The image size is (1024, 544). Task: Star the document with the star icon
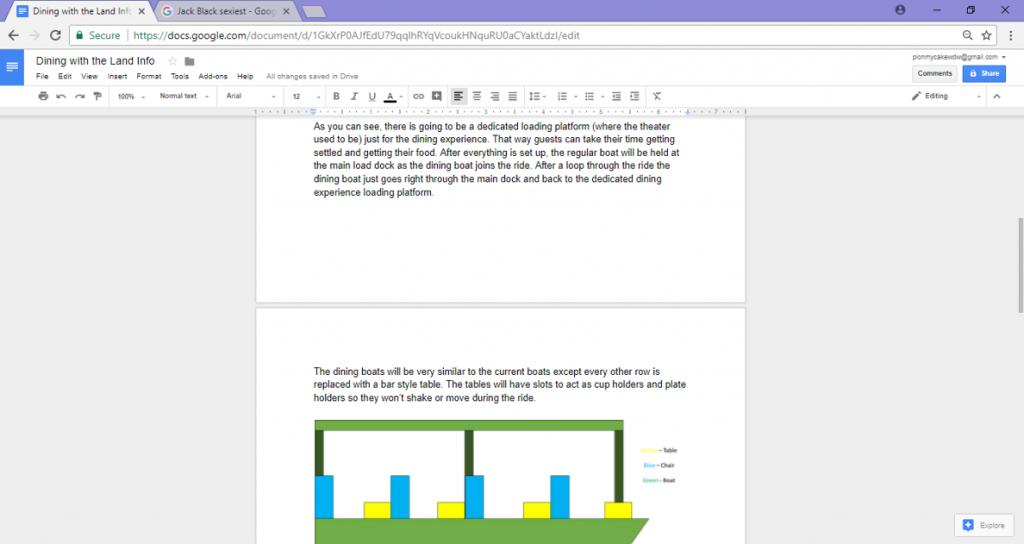click(172, 61)
